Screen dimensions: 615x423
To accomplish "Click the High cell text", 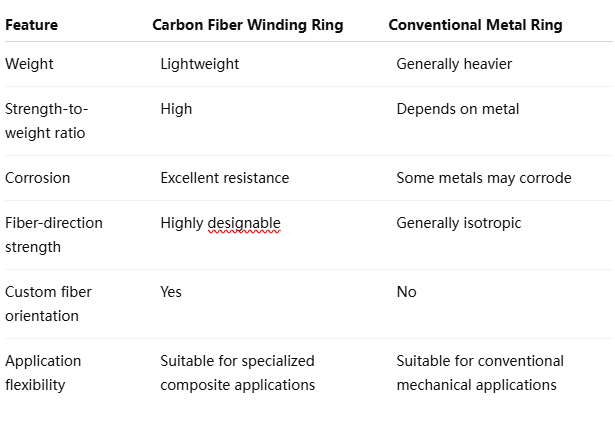I will point(176,109).
